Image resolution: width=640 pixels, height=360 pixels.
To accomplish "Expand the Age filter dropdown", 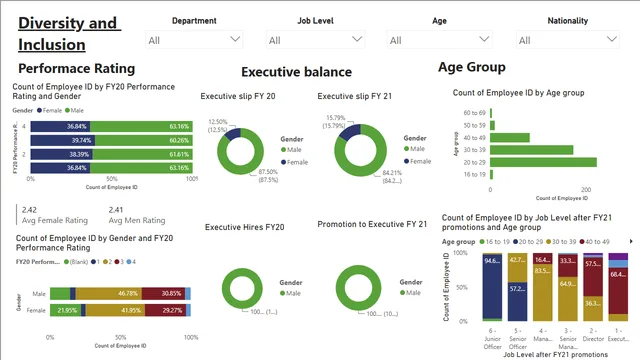I will coord(439,40).
